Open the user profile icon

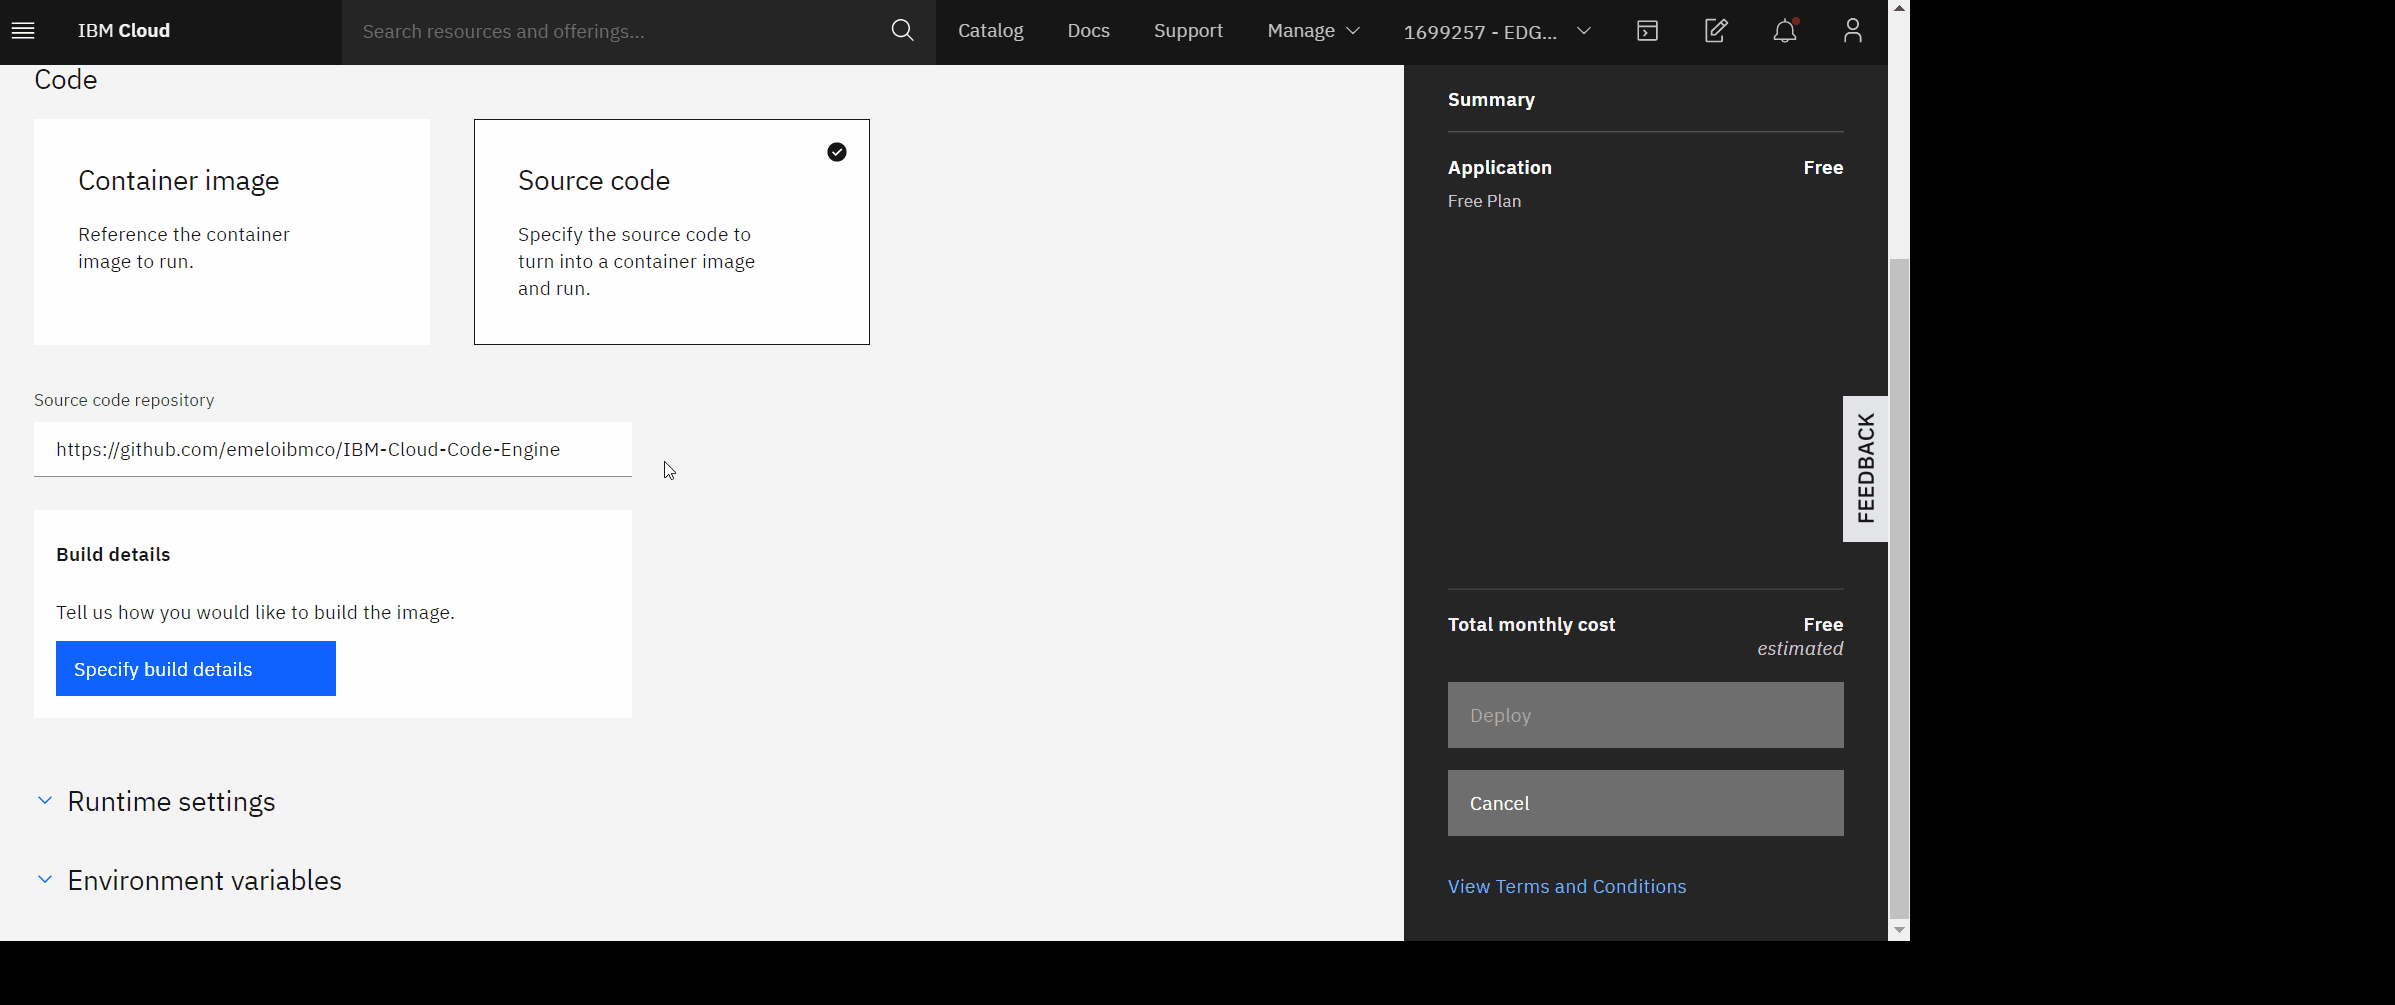point(1853,31)
